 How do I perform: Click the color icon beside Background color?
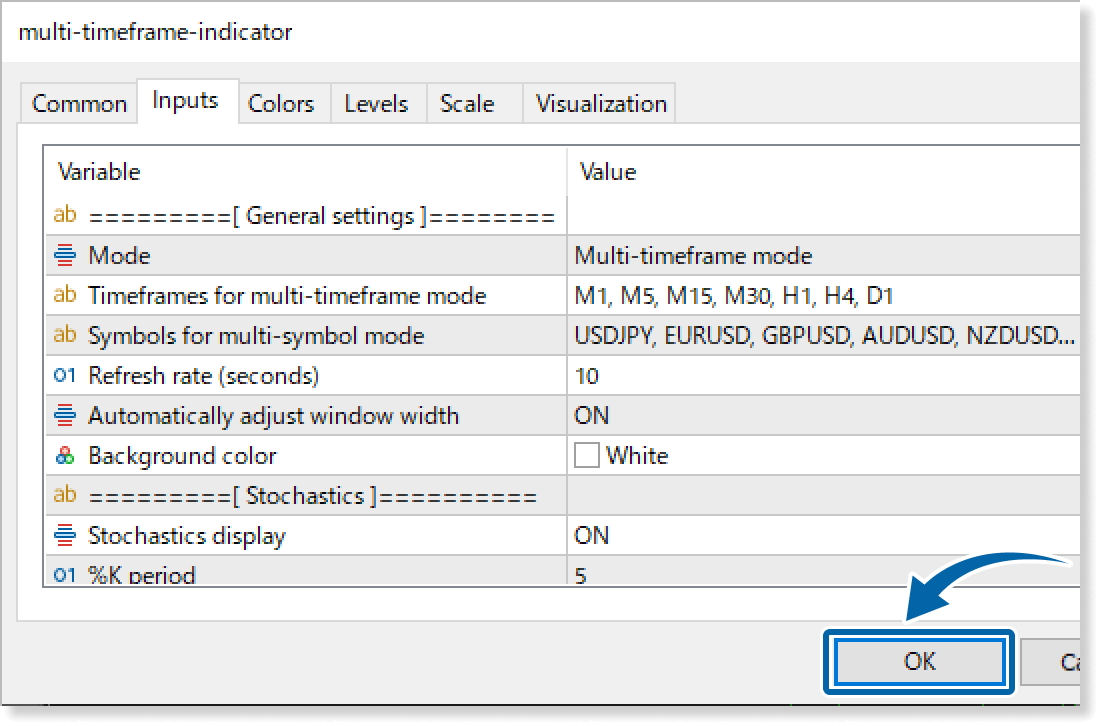[x=65, y=456]
